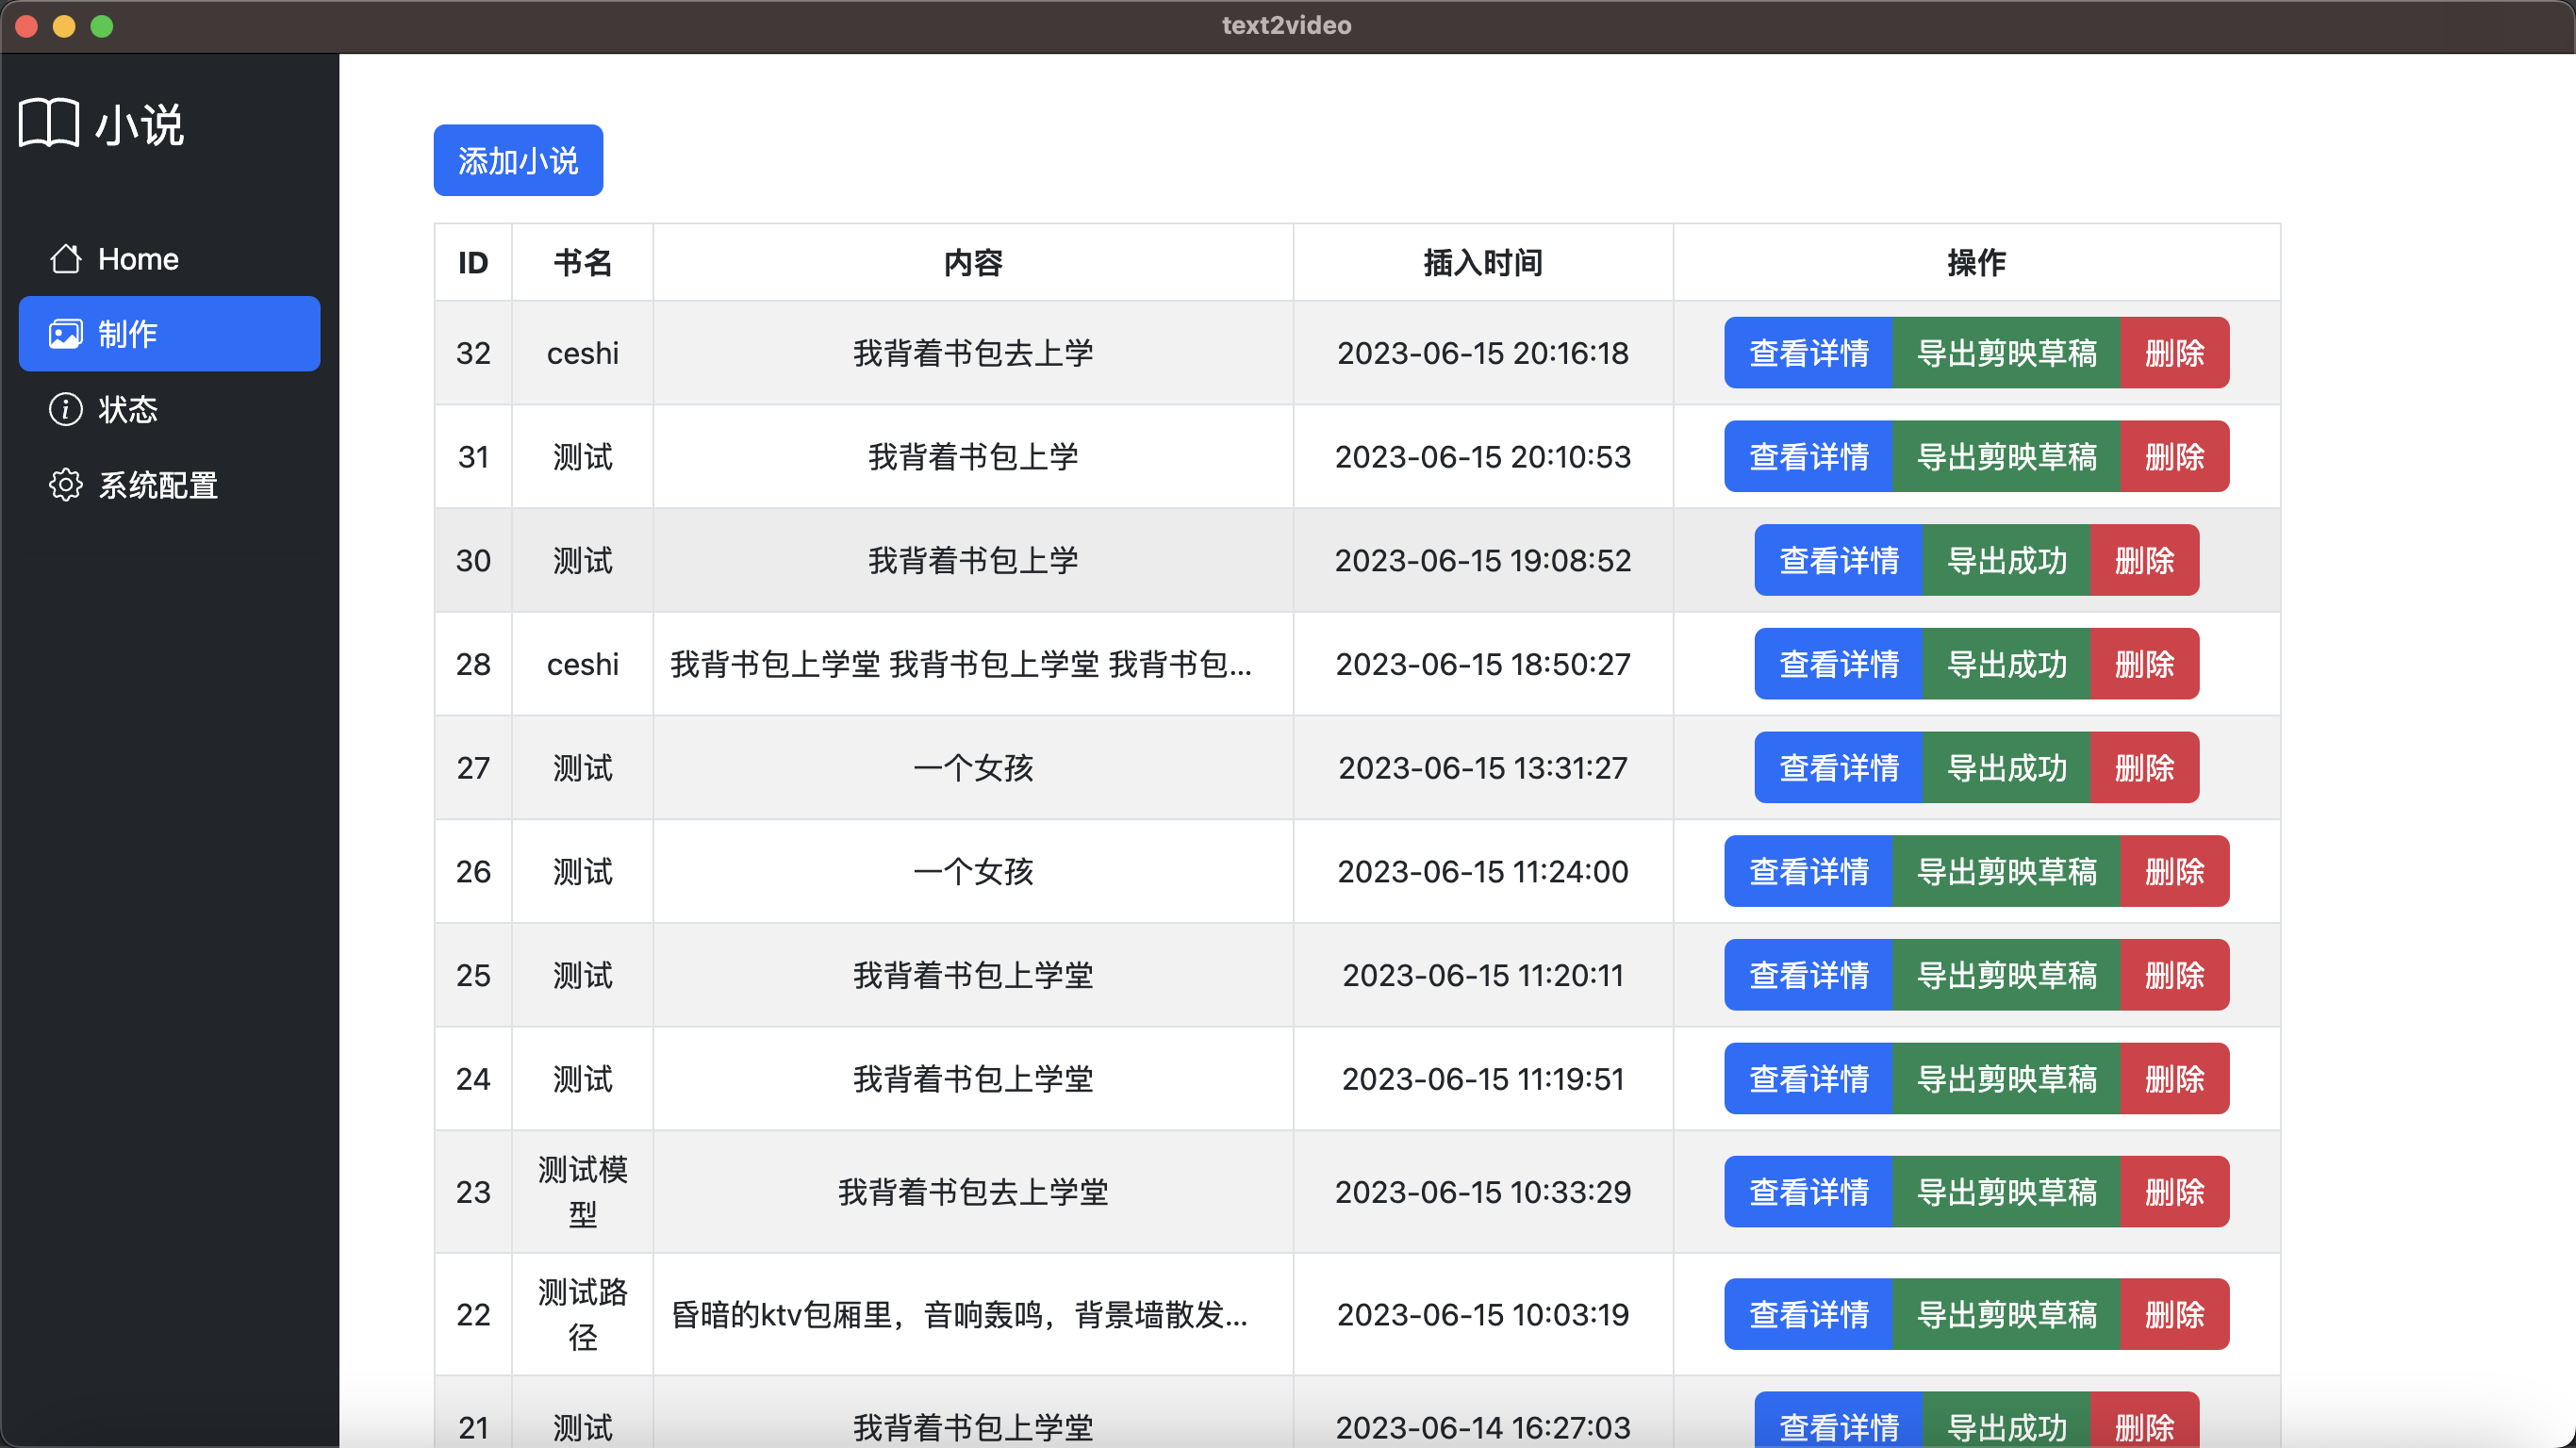2576x1448 pixels.
Task: Click the book logo icon beside 小说
Action: [48, 124]
